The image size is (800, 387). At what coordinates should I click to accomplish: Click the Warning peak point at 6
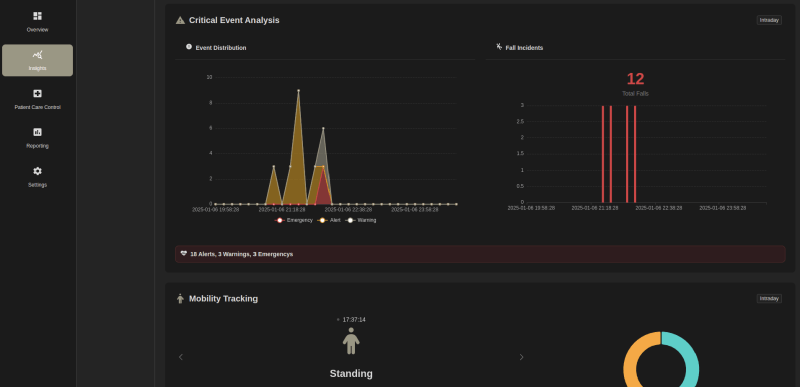tap(323, 128)
